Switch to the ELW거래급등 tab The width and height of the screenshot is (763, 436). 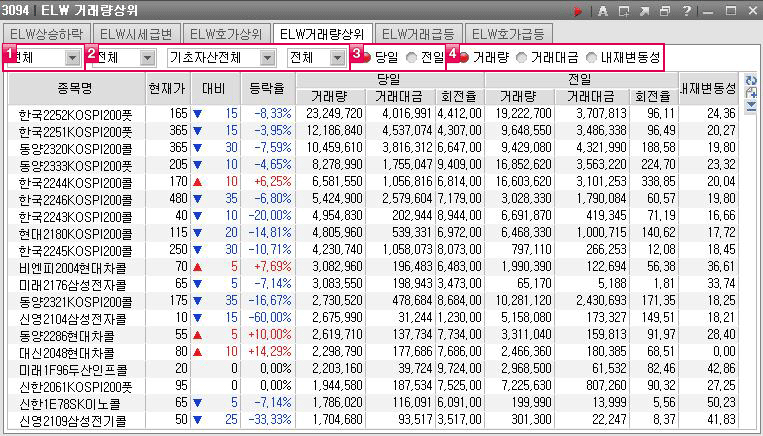418,34
